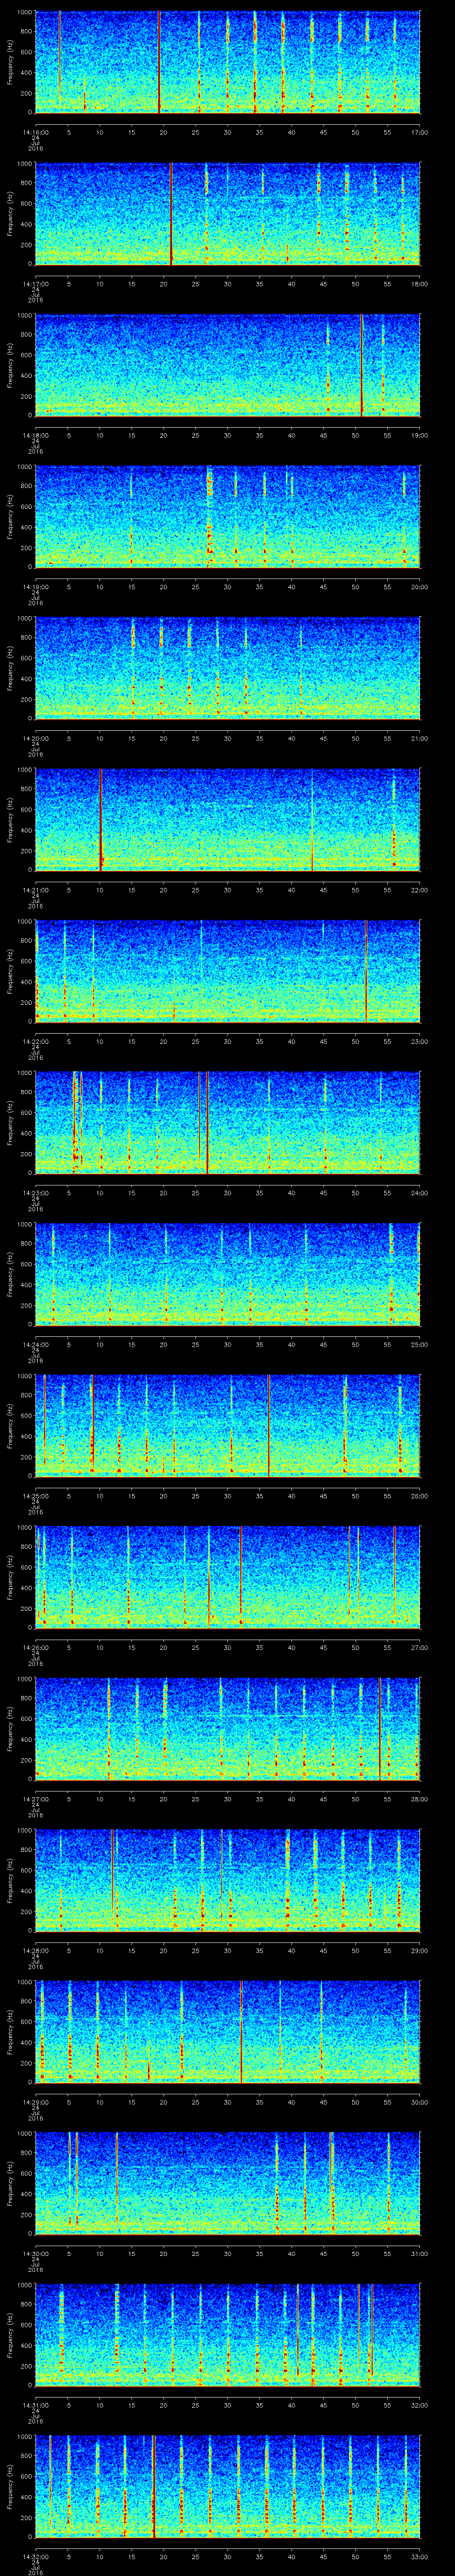Select the '29:00' end time label
The width and height of the screenshot is (455, 2576).
click(x=419, y=1950)
